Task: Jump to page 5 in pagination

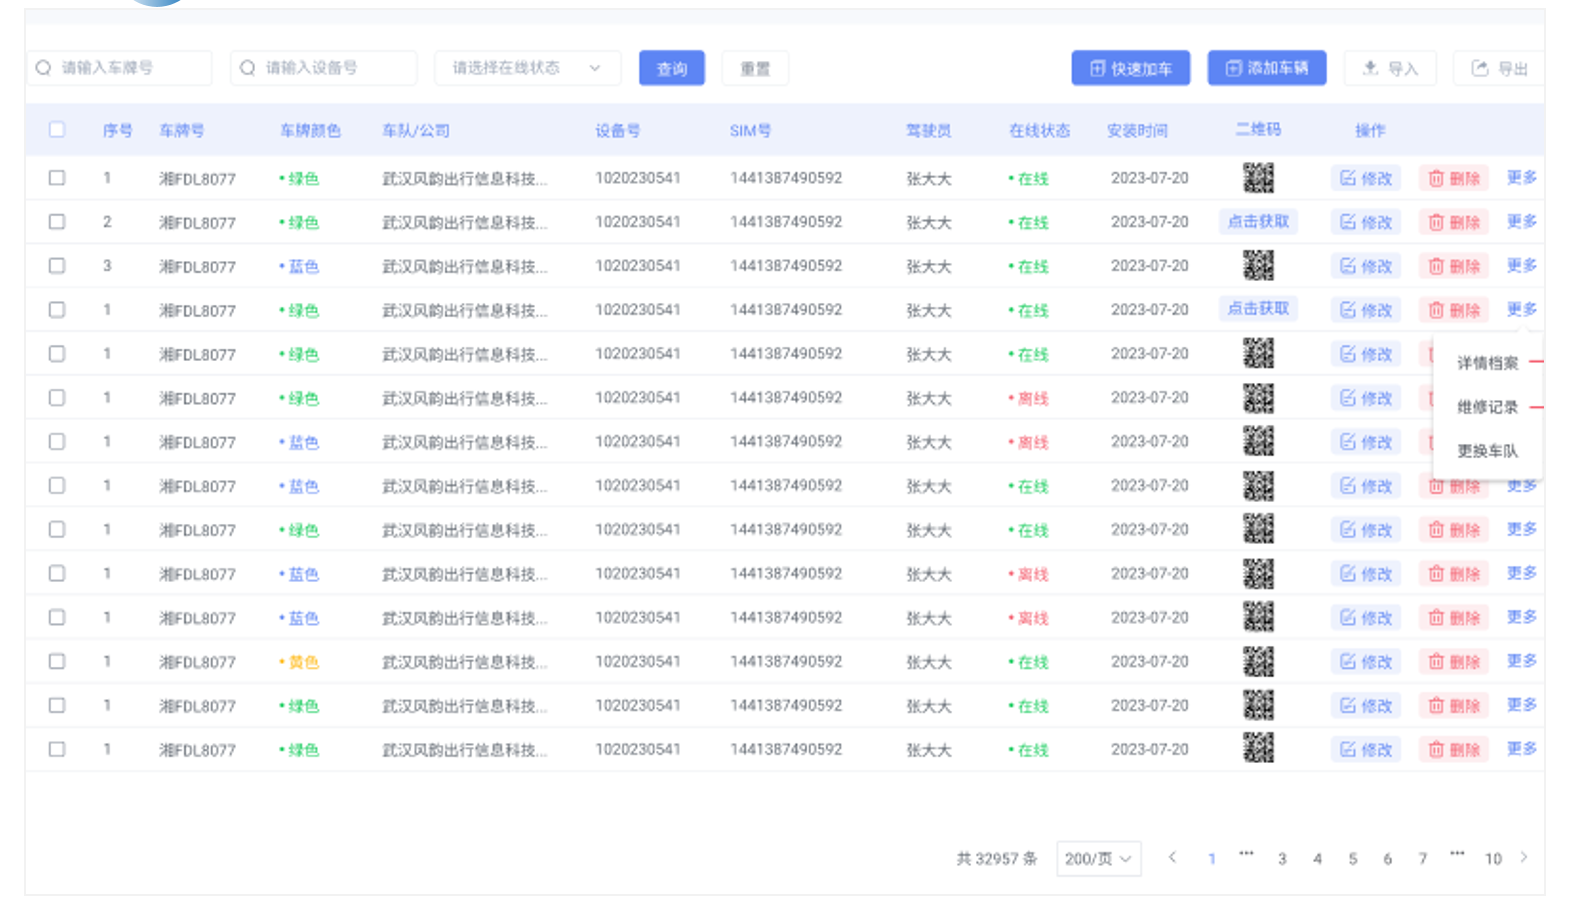Action: 1352,859
